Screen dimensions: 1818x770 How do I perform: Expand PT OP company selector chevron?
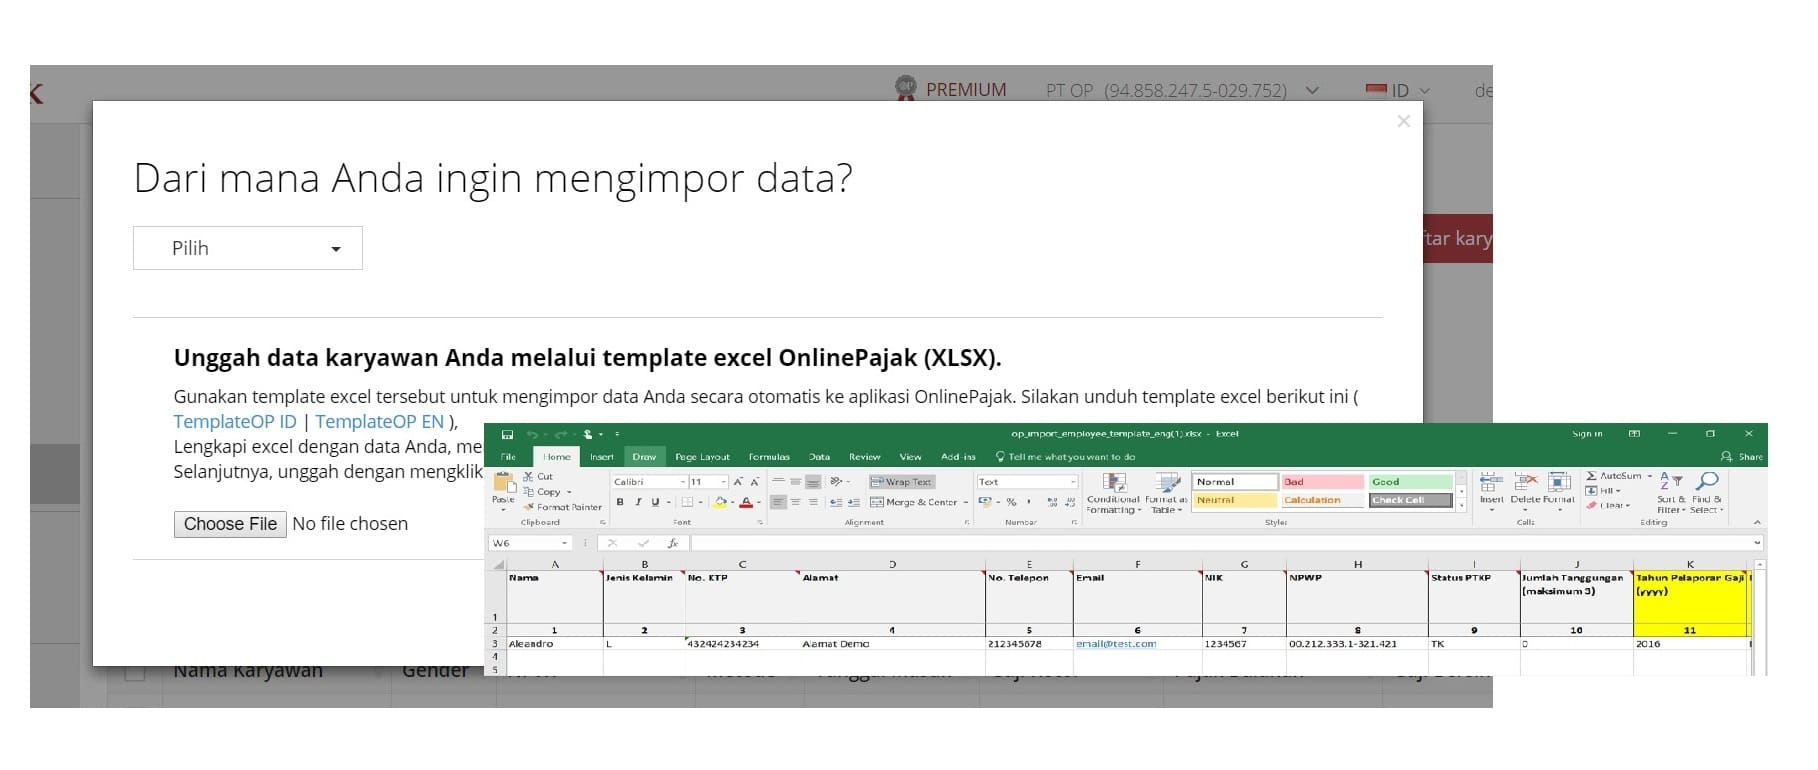click(x=1312, y=90)
